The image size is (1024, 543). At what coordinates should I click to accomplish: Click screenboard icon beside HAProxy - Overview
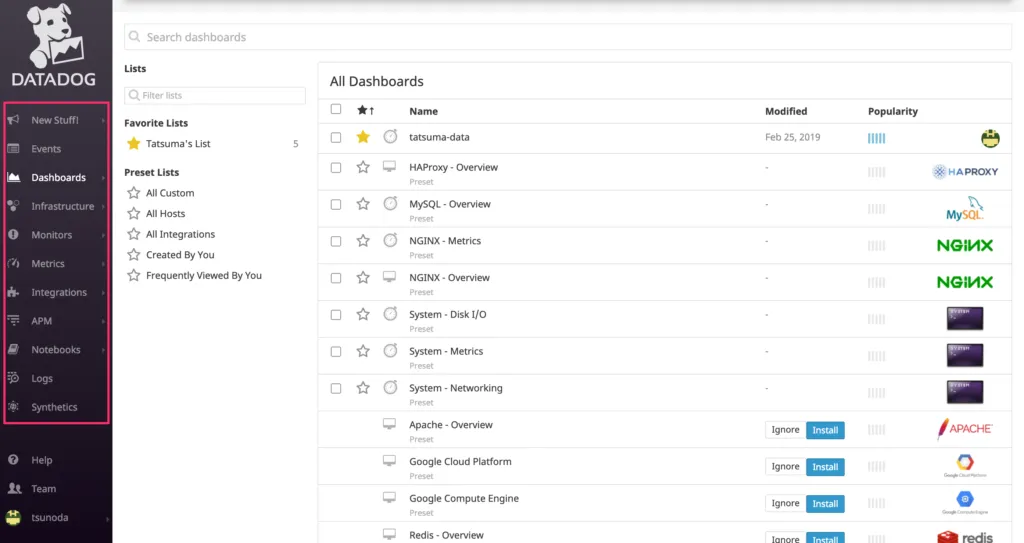tap(389, 167)
